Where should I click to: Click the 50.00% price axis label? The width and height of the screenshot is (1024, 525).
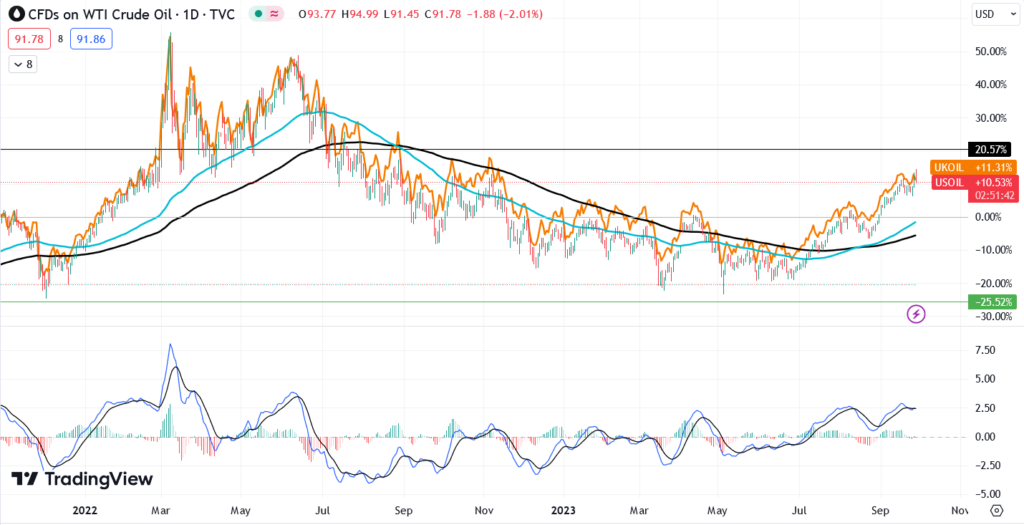(993, 51)
